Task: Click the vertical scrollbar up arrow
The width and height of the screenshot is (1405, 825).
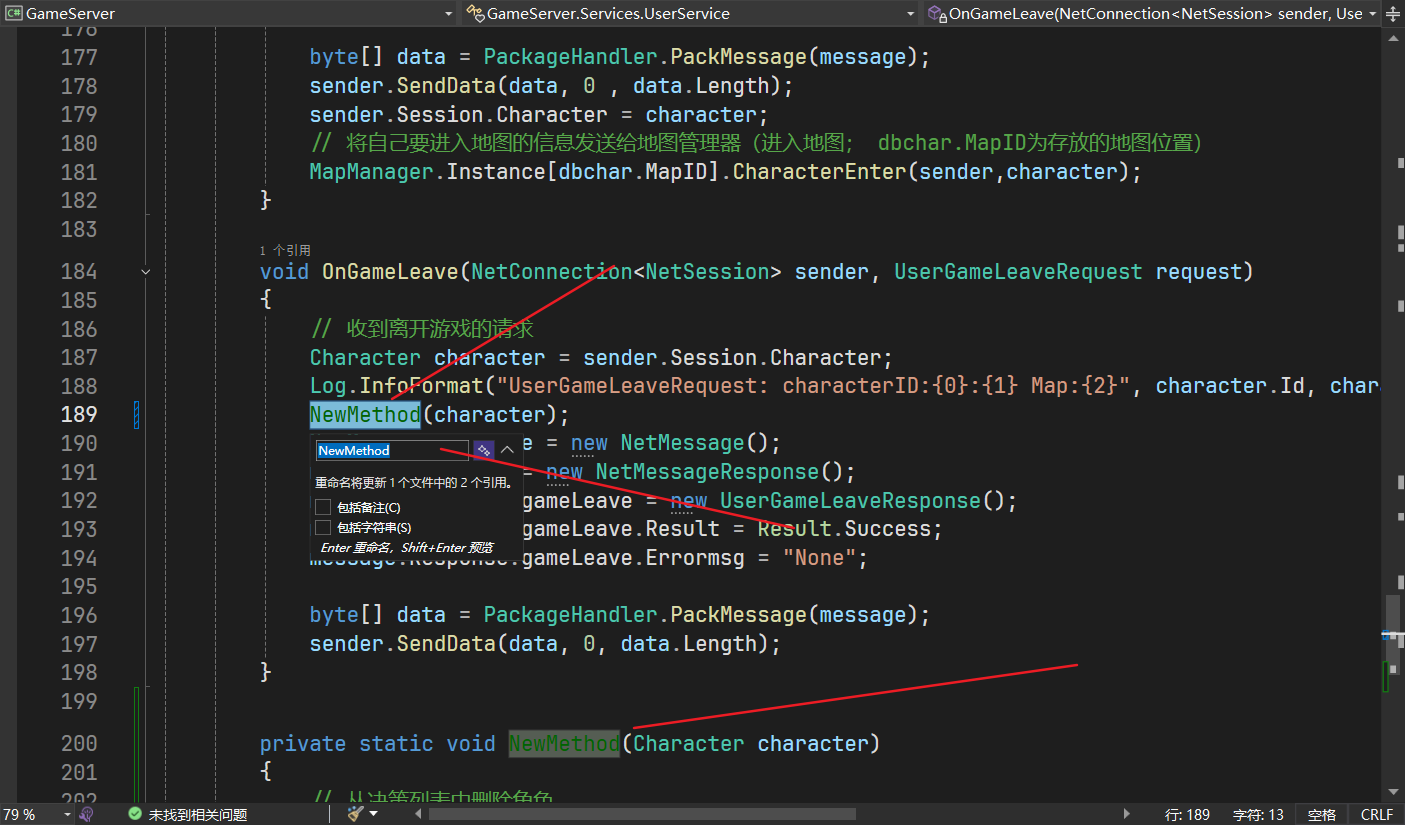Action: coord(1394,37)
